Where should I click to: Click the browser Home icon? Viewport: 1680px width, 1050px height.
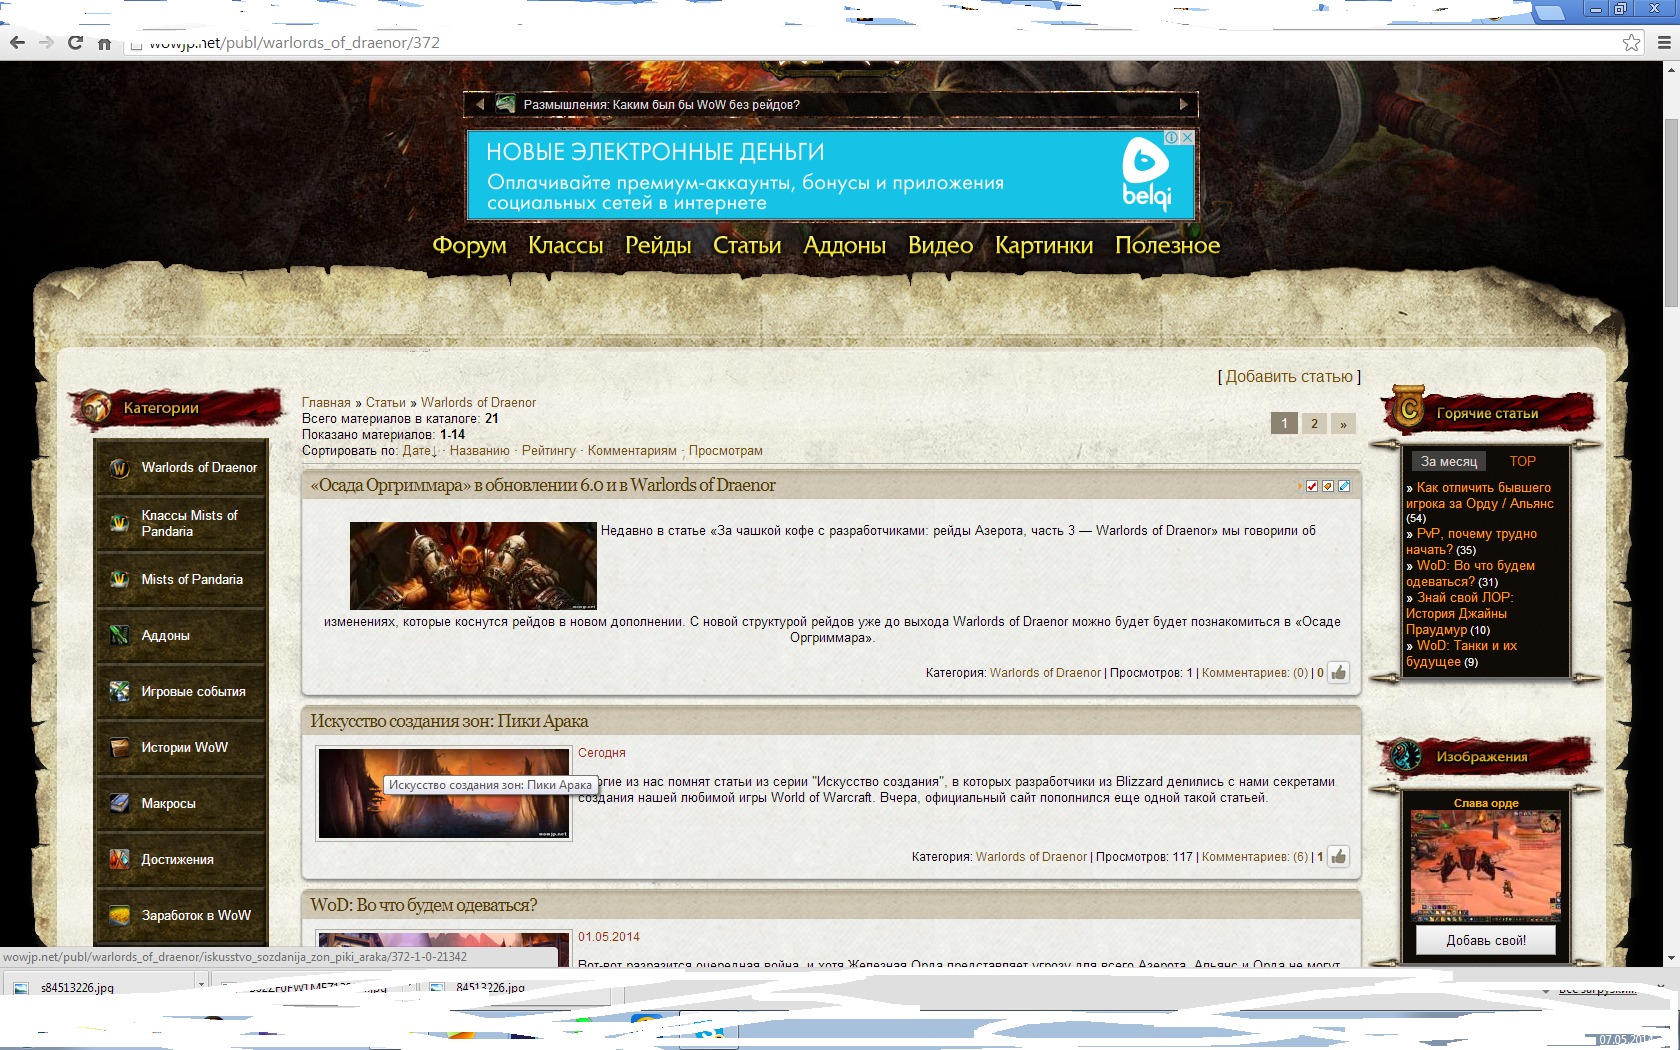point(104,43)
